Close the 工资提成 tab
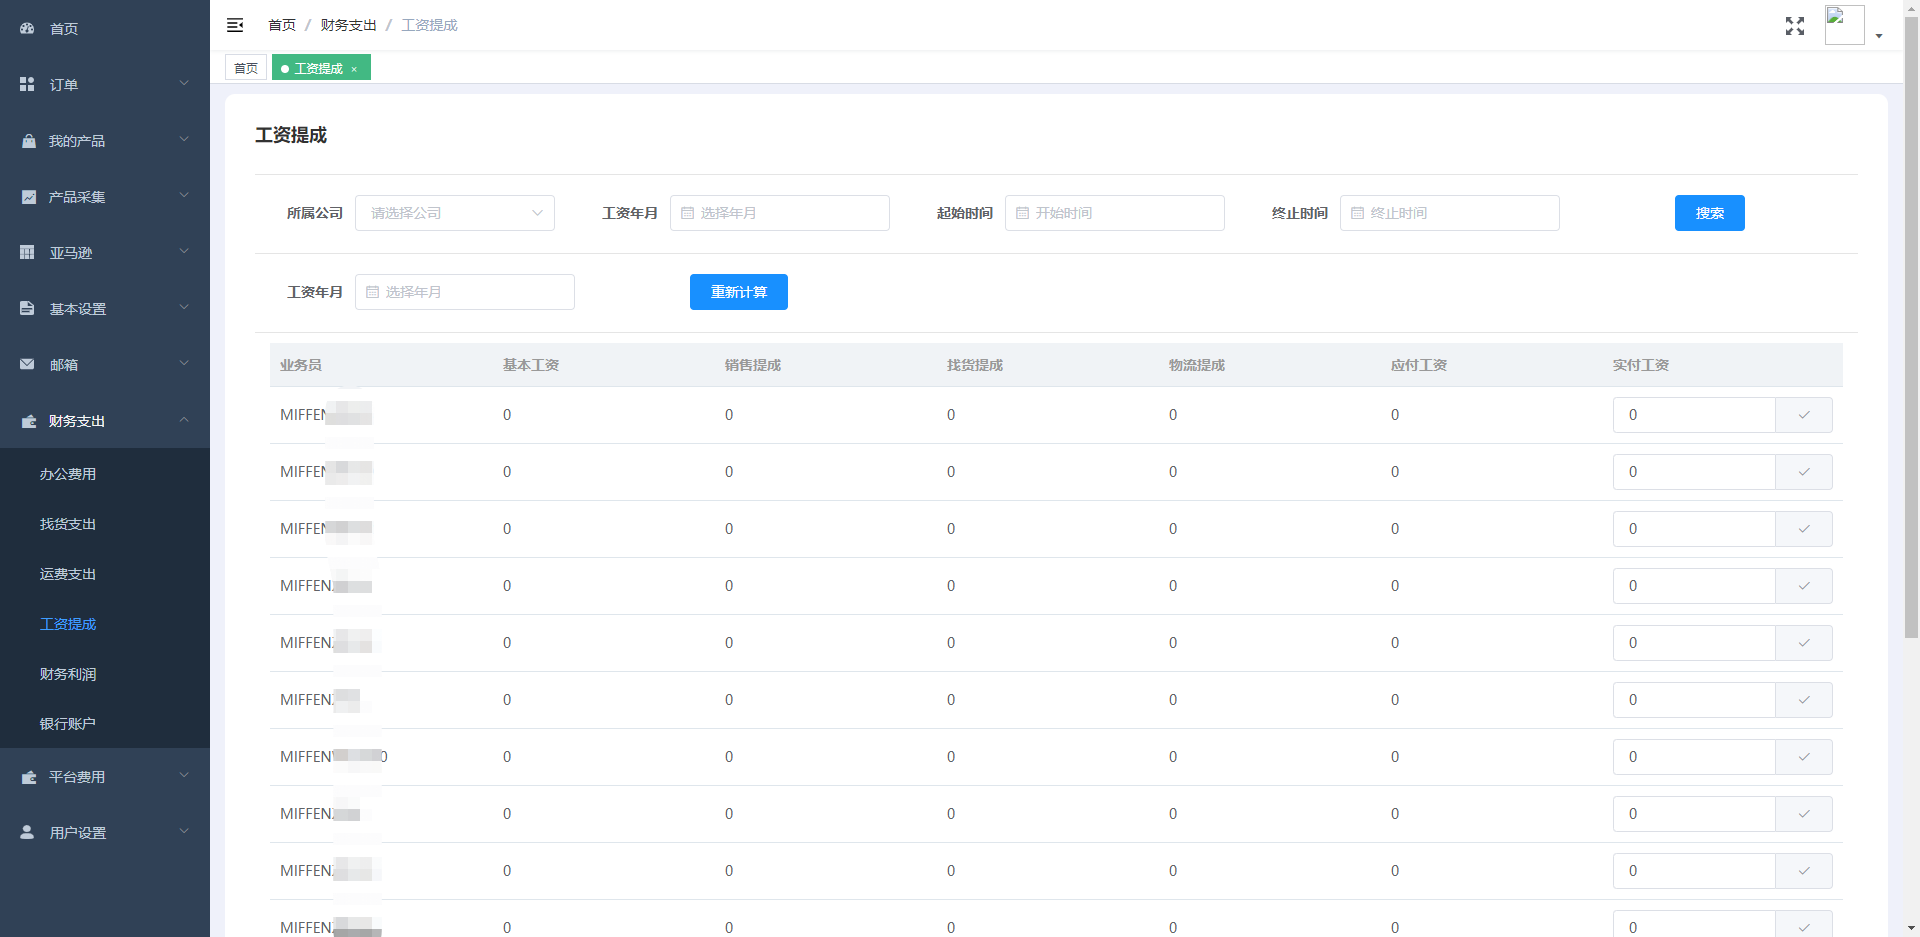The image size is (1920, 937). pos(354,69)
